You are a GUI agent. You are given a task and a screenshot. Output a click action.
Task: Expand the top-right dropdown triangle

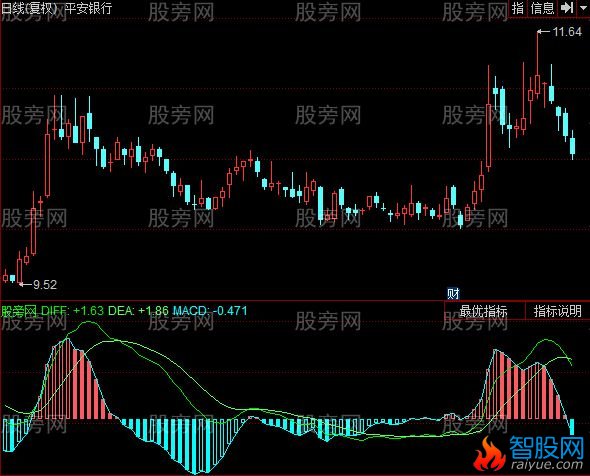point(583,8)
